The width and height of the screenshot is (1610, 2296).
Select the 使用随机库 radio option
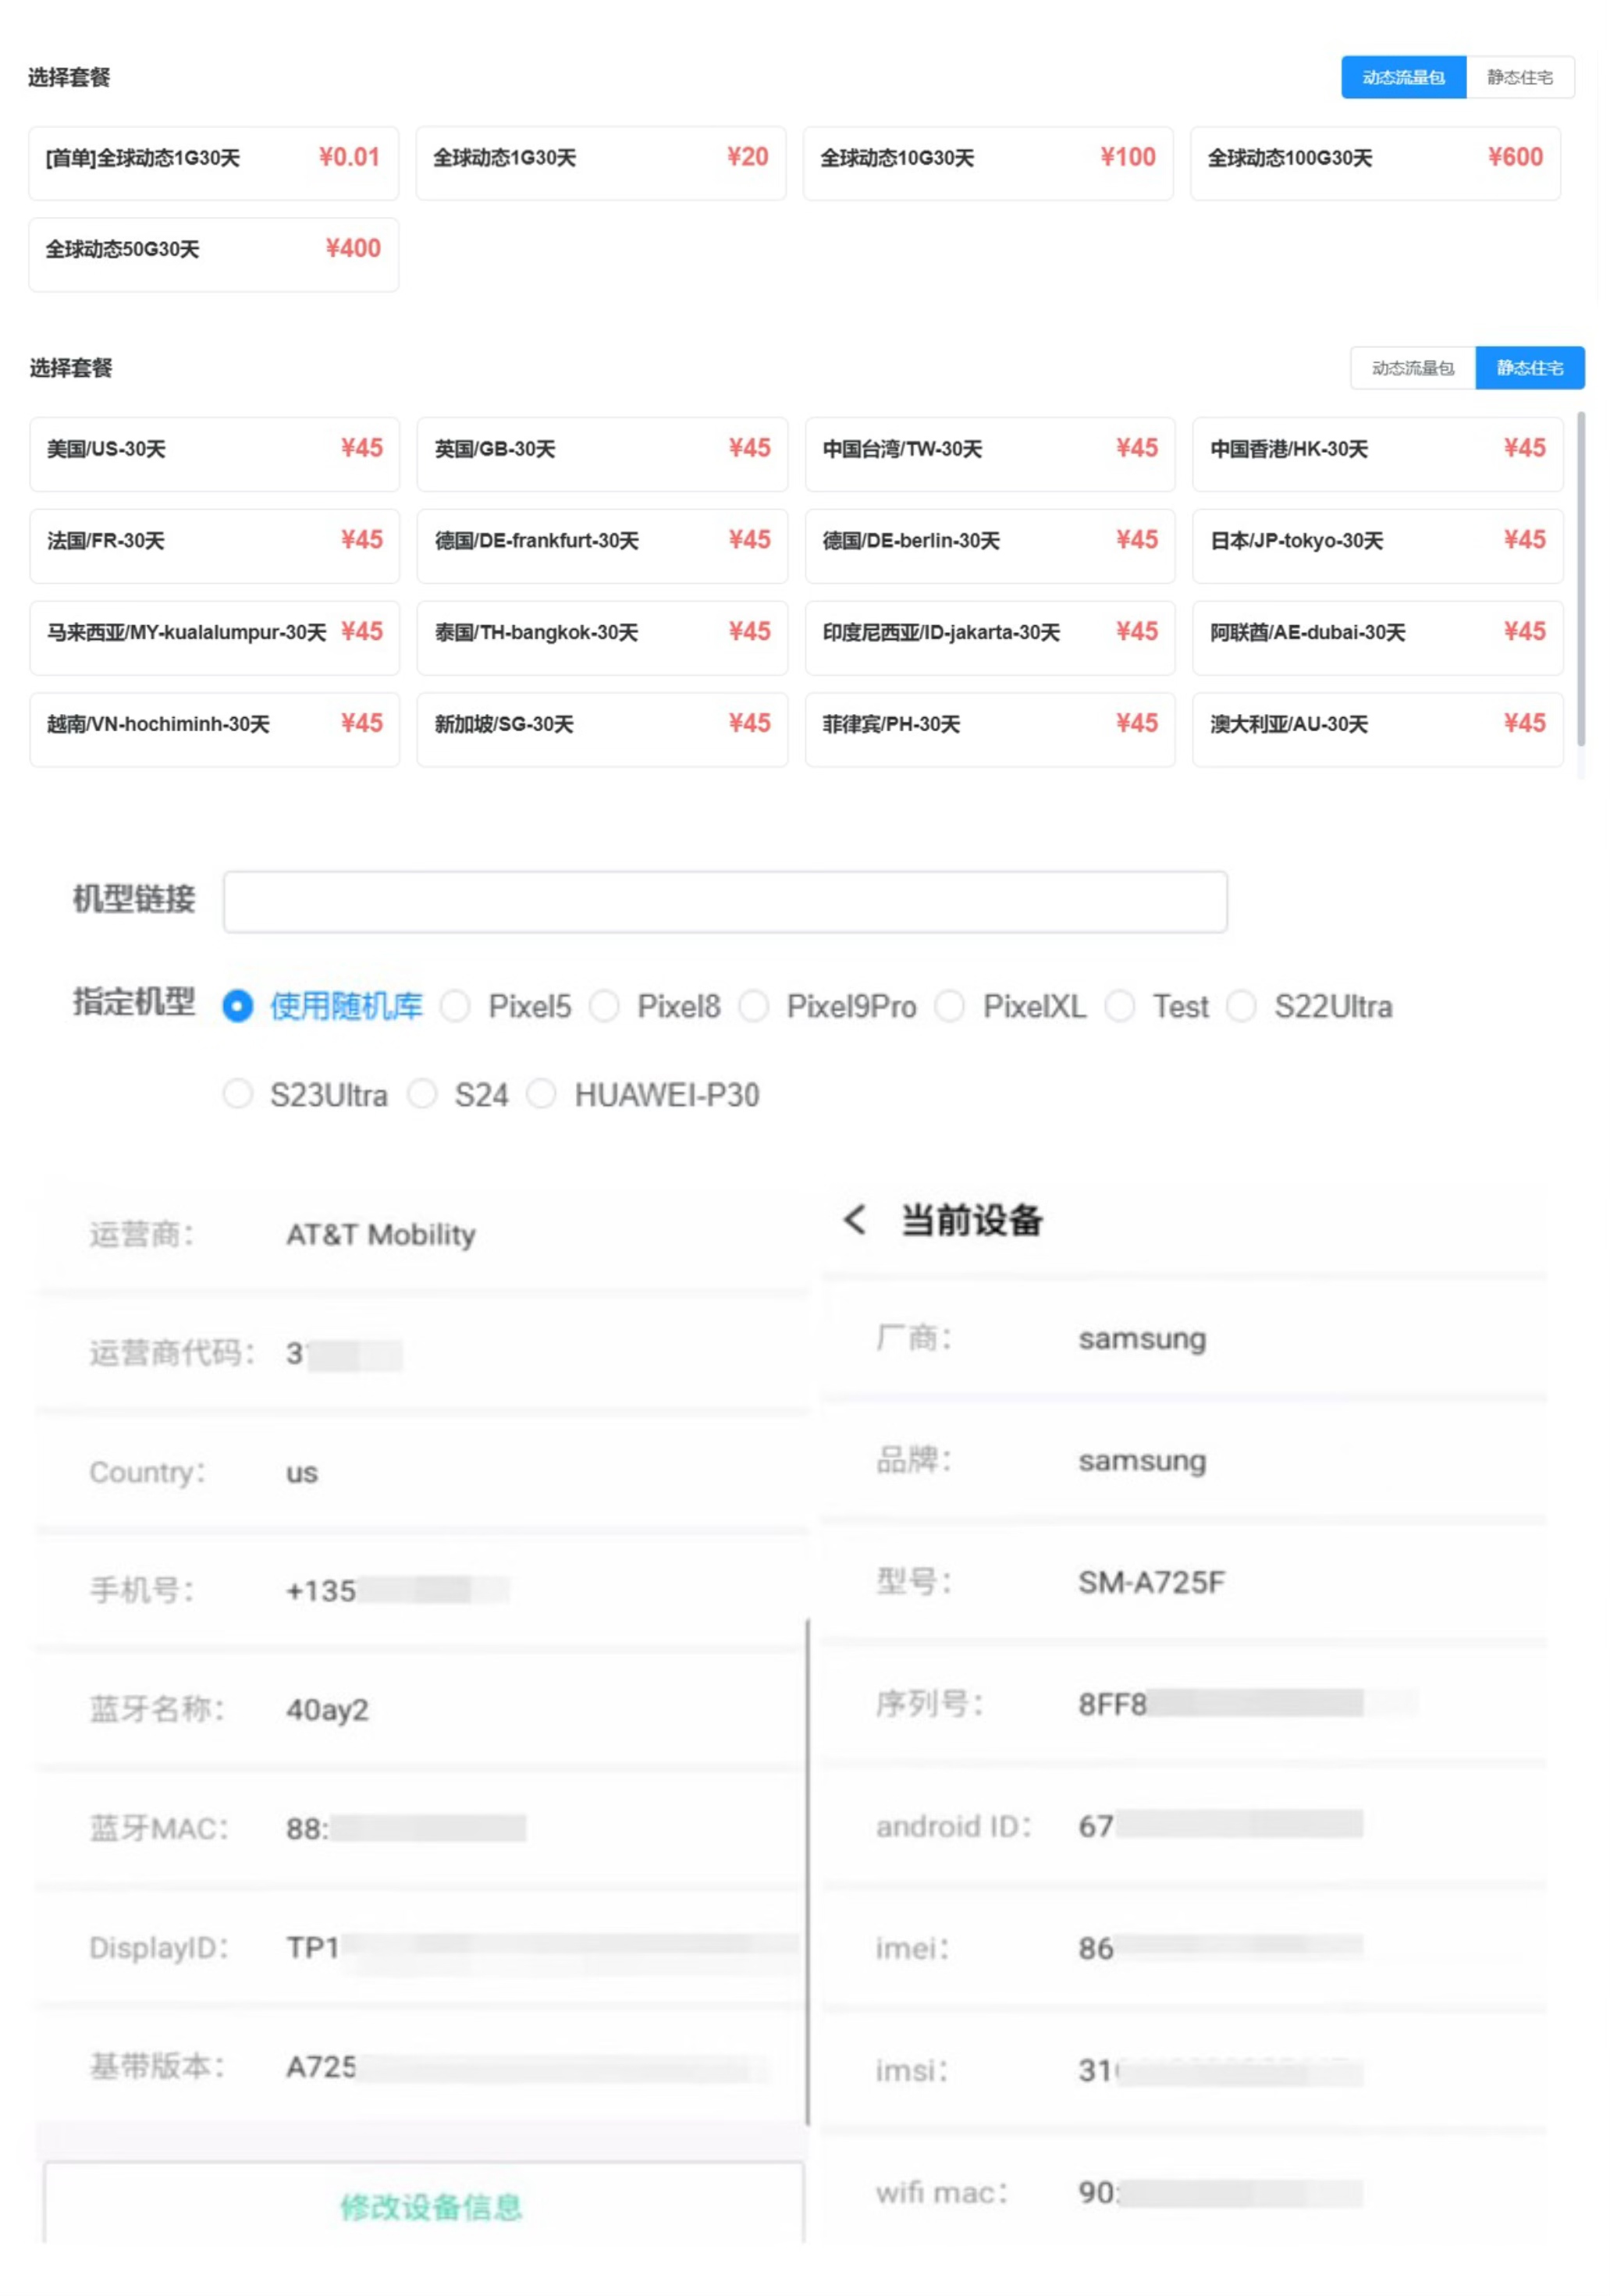click(238, 1007)
